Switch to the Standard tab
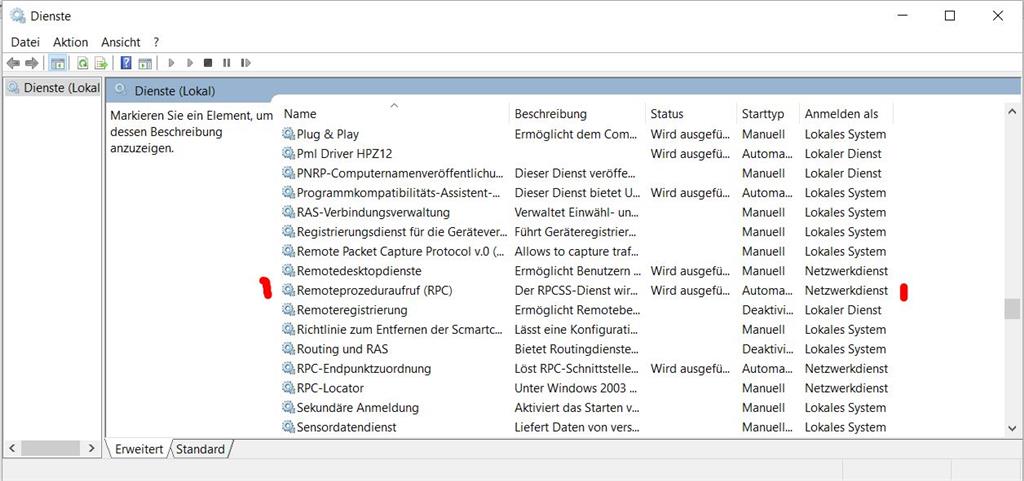Viewport: 1024px width, 481px height. (200, 449)
